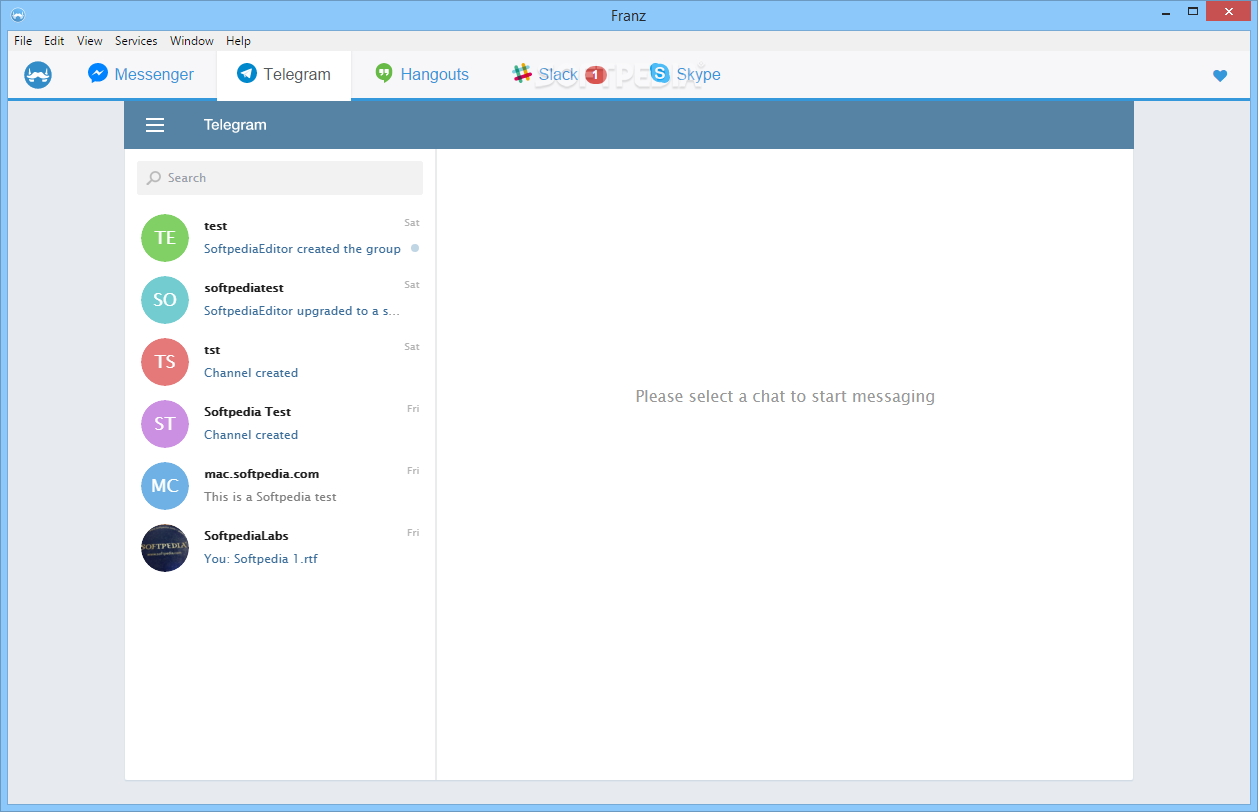This screenshot has height=812, width=1258.
Task: Click the Slack hashtag logo icon
Action: (x=522, y=73)
